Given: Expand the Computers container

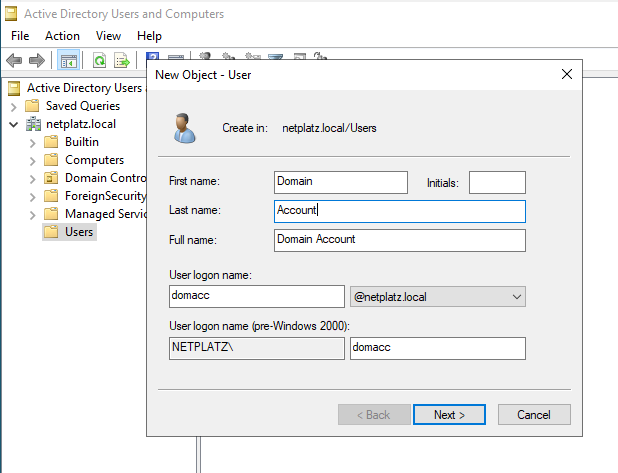Looking at the screenshot, I should (32, 161).
